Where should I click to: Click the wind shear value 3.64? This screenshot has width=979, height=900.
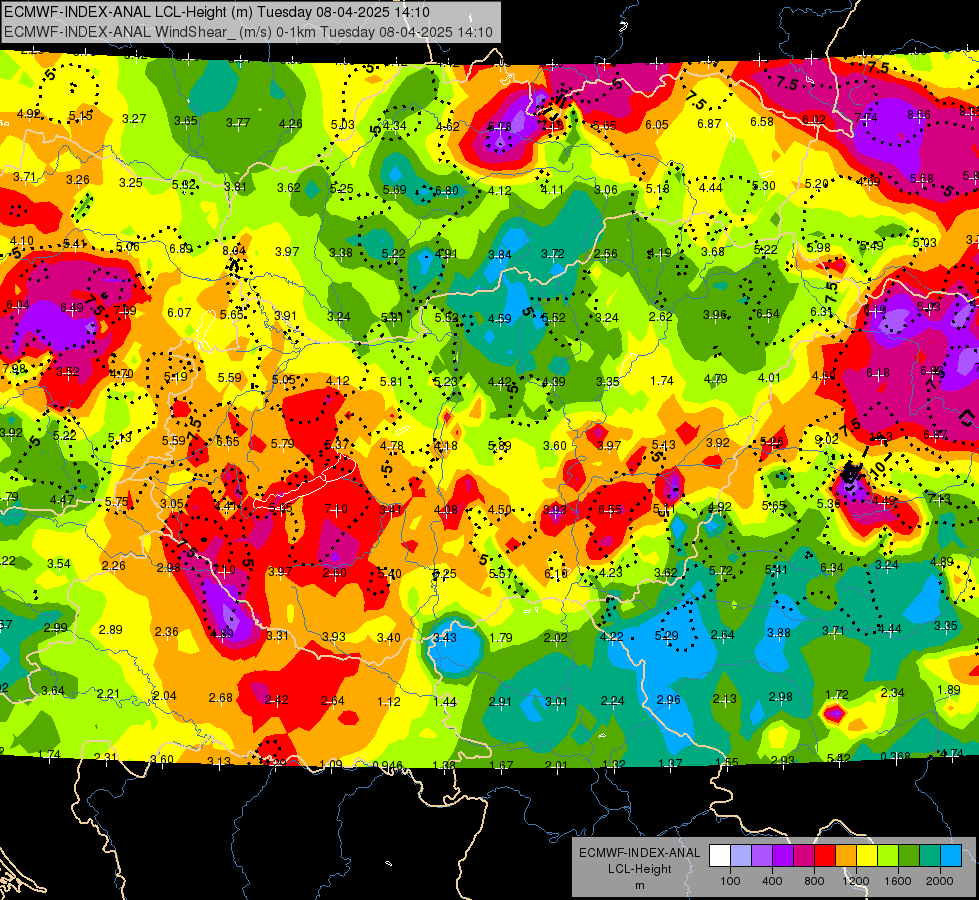53,691
